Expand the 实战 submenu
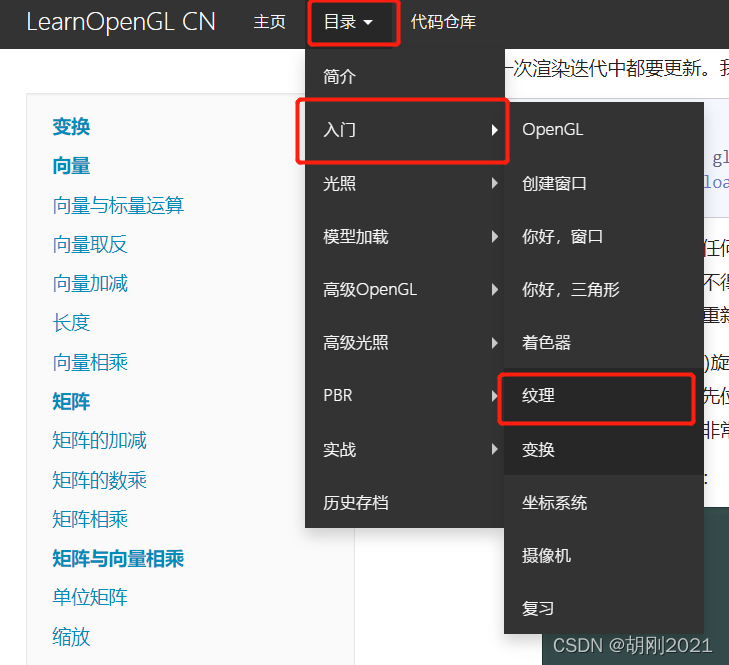 404,449
